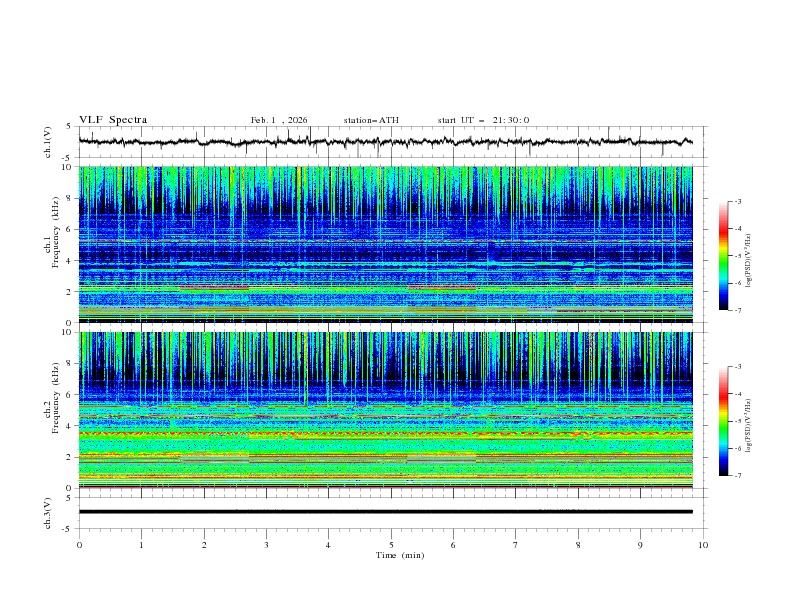This screenshot has height=612, width=792.
Task: Click the '2' tick on the time axis
Action: pos(204,545)
